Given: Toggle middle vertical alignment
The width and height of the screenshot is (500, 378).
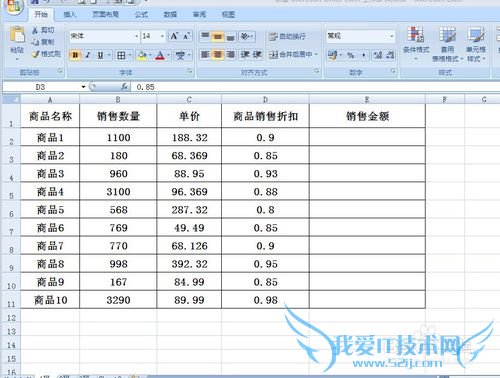Looking at the screenshot, I should [x=218, y=36].
